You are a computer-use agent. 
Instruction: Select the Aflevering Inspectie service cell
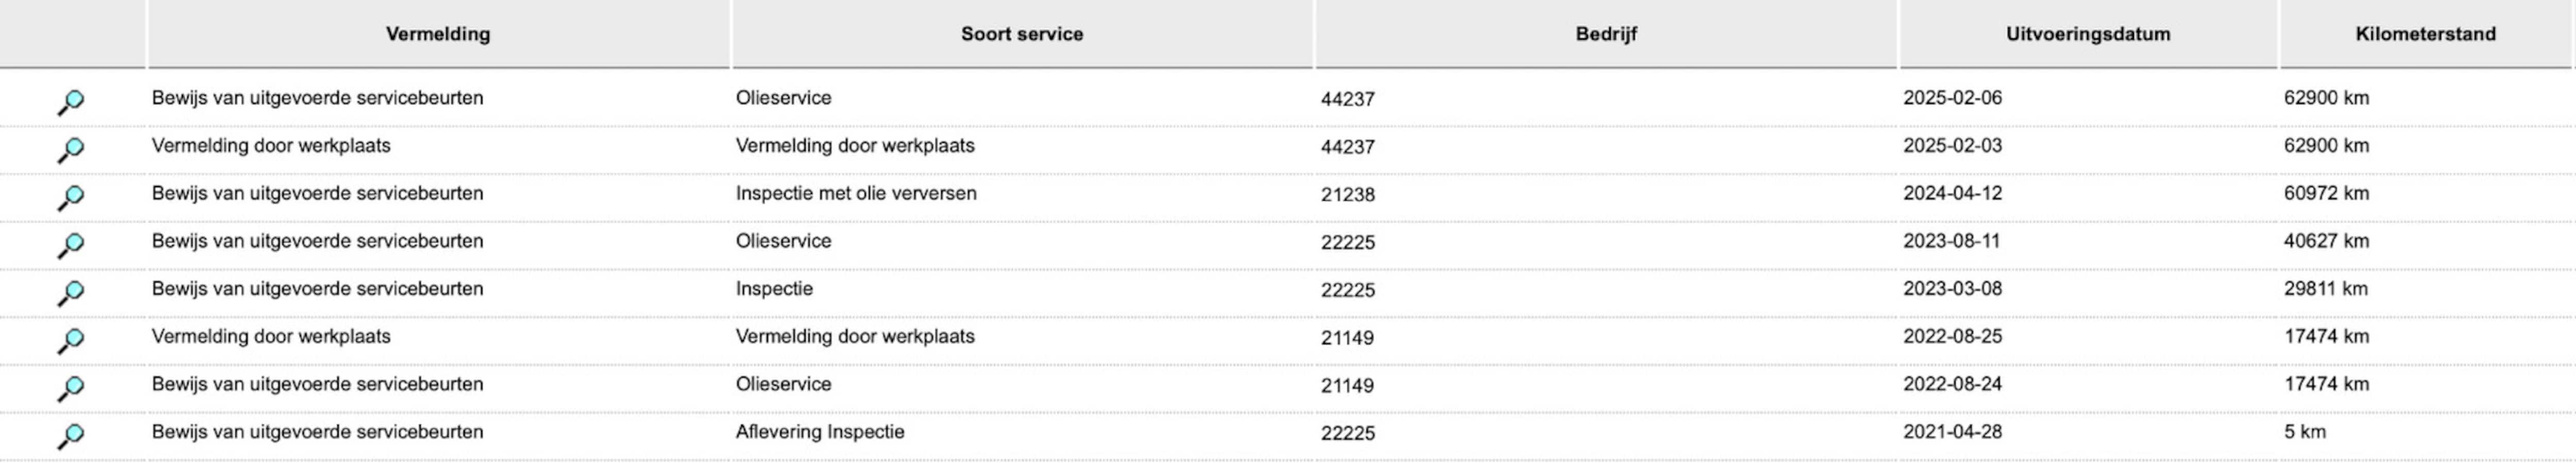pyautogui.click(x=820, y=432)
